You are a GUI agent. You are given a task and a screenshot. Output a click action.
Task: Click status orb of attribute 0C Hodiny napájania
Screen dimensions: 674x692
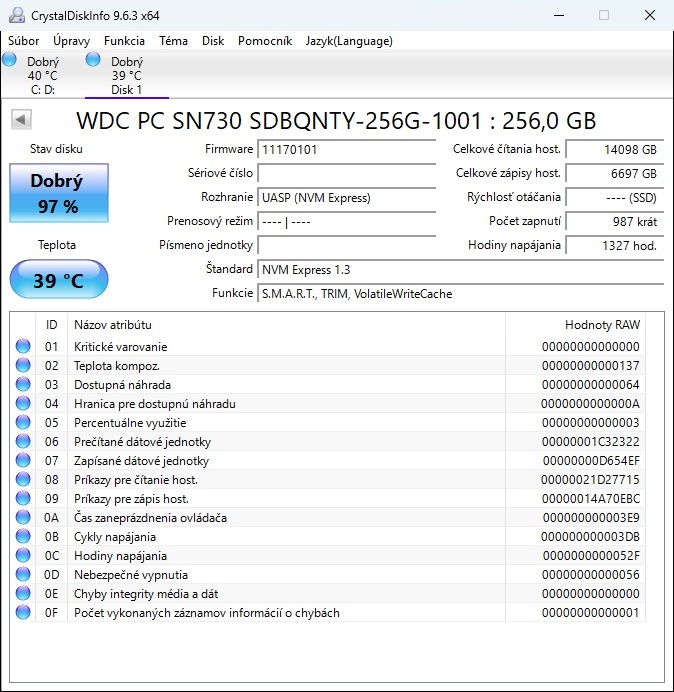click(23, 555)
